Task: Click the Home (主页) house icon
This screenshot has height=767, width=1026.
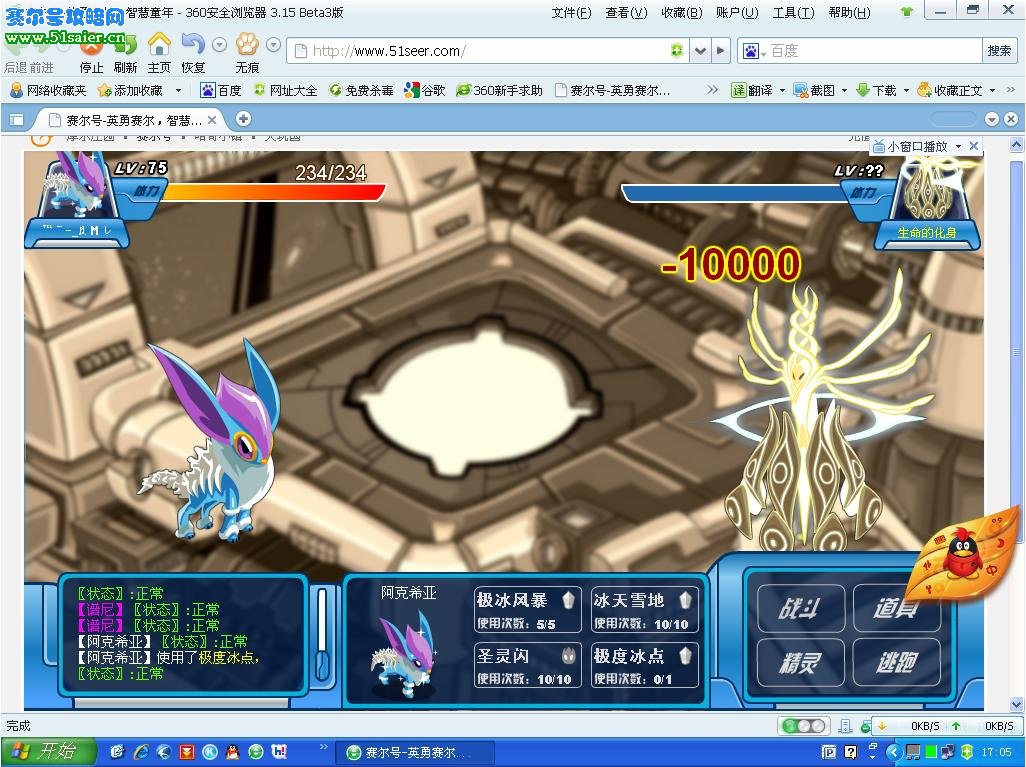Action: tap(159, 45)
